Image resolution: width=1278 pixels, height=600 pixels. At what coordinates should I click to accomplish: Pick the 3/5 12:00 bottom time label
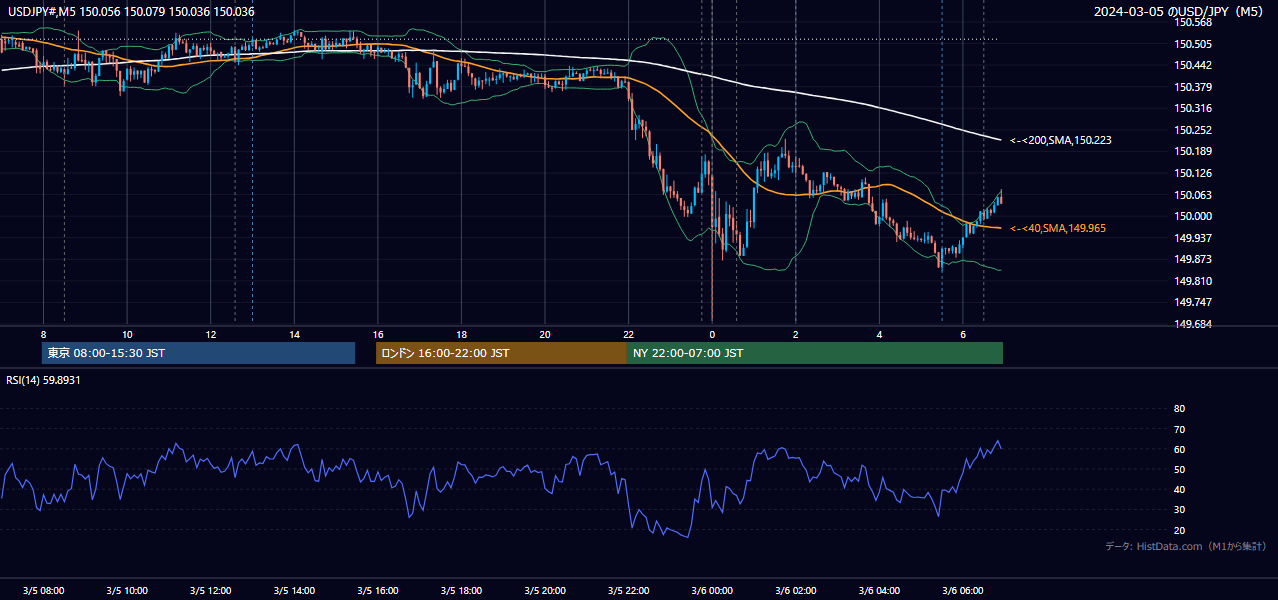pyautogui.click(x=211, y=591)
